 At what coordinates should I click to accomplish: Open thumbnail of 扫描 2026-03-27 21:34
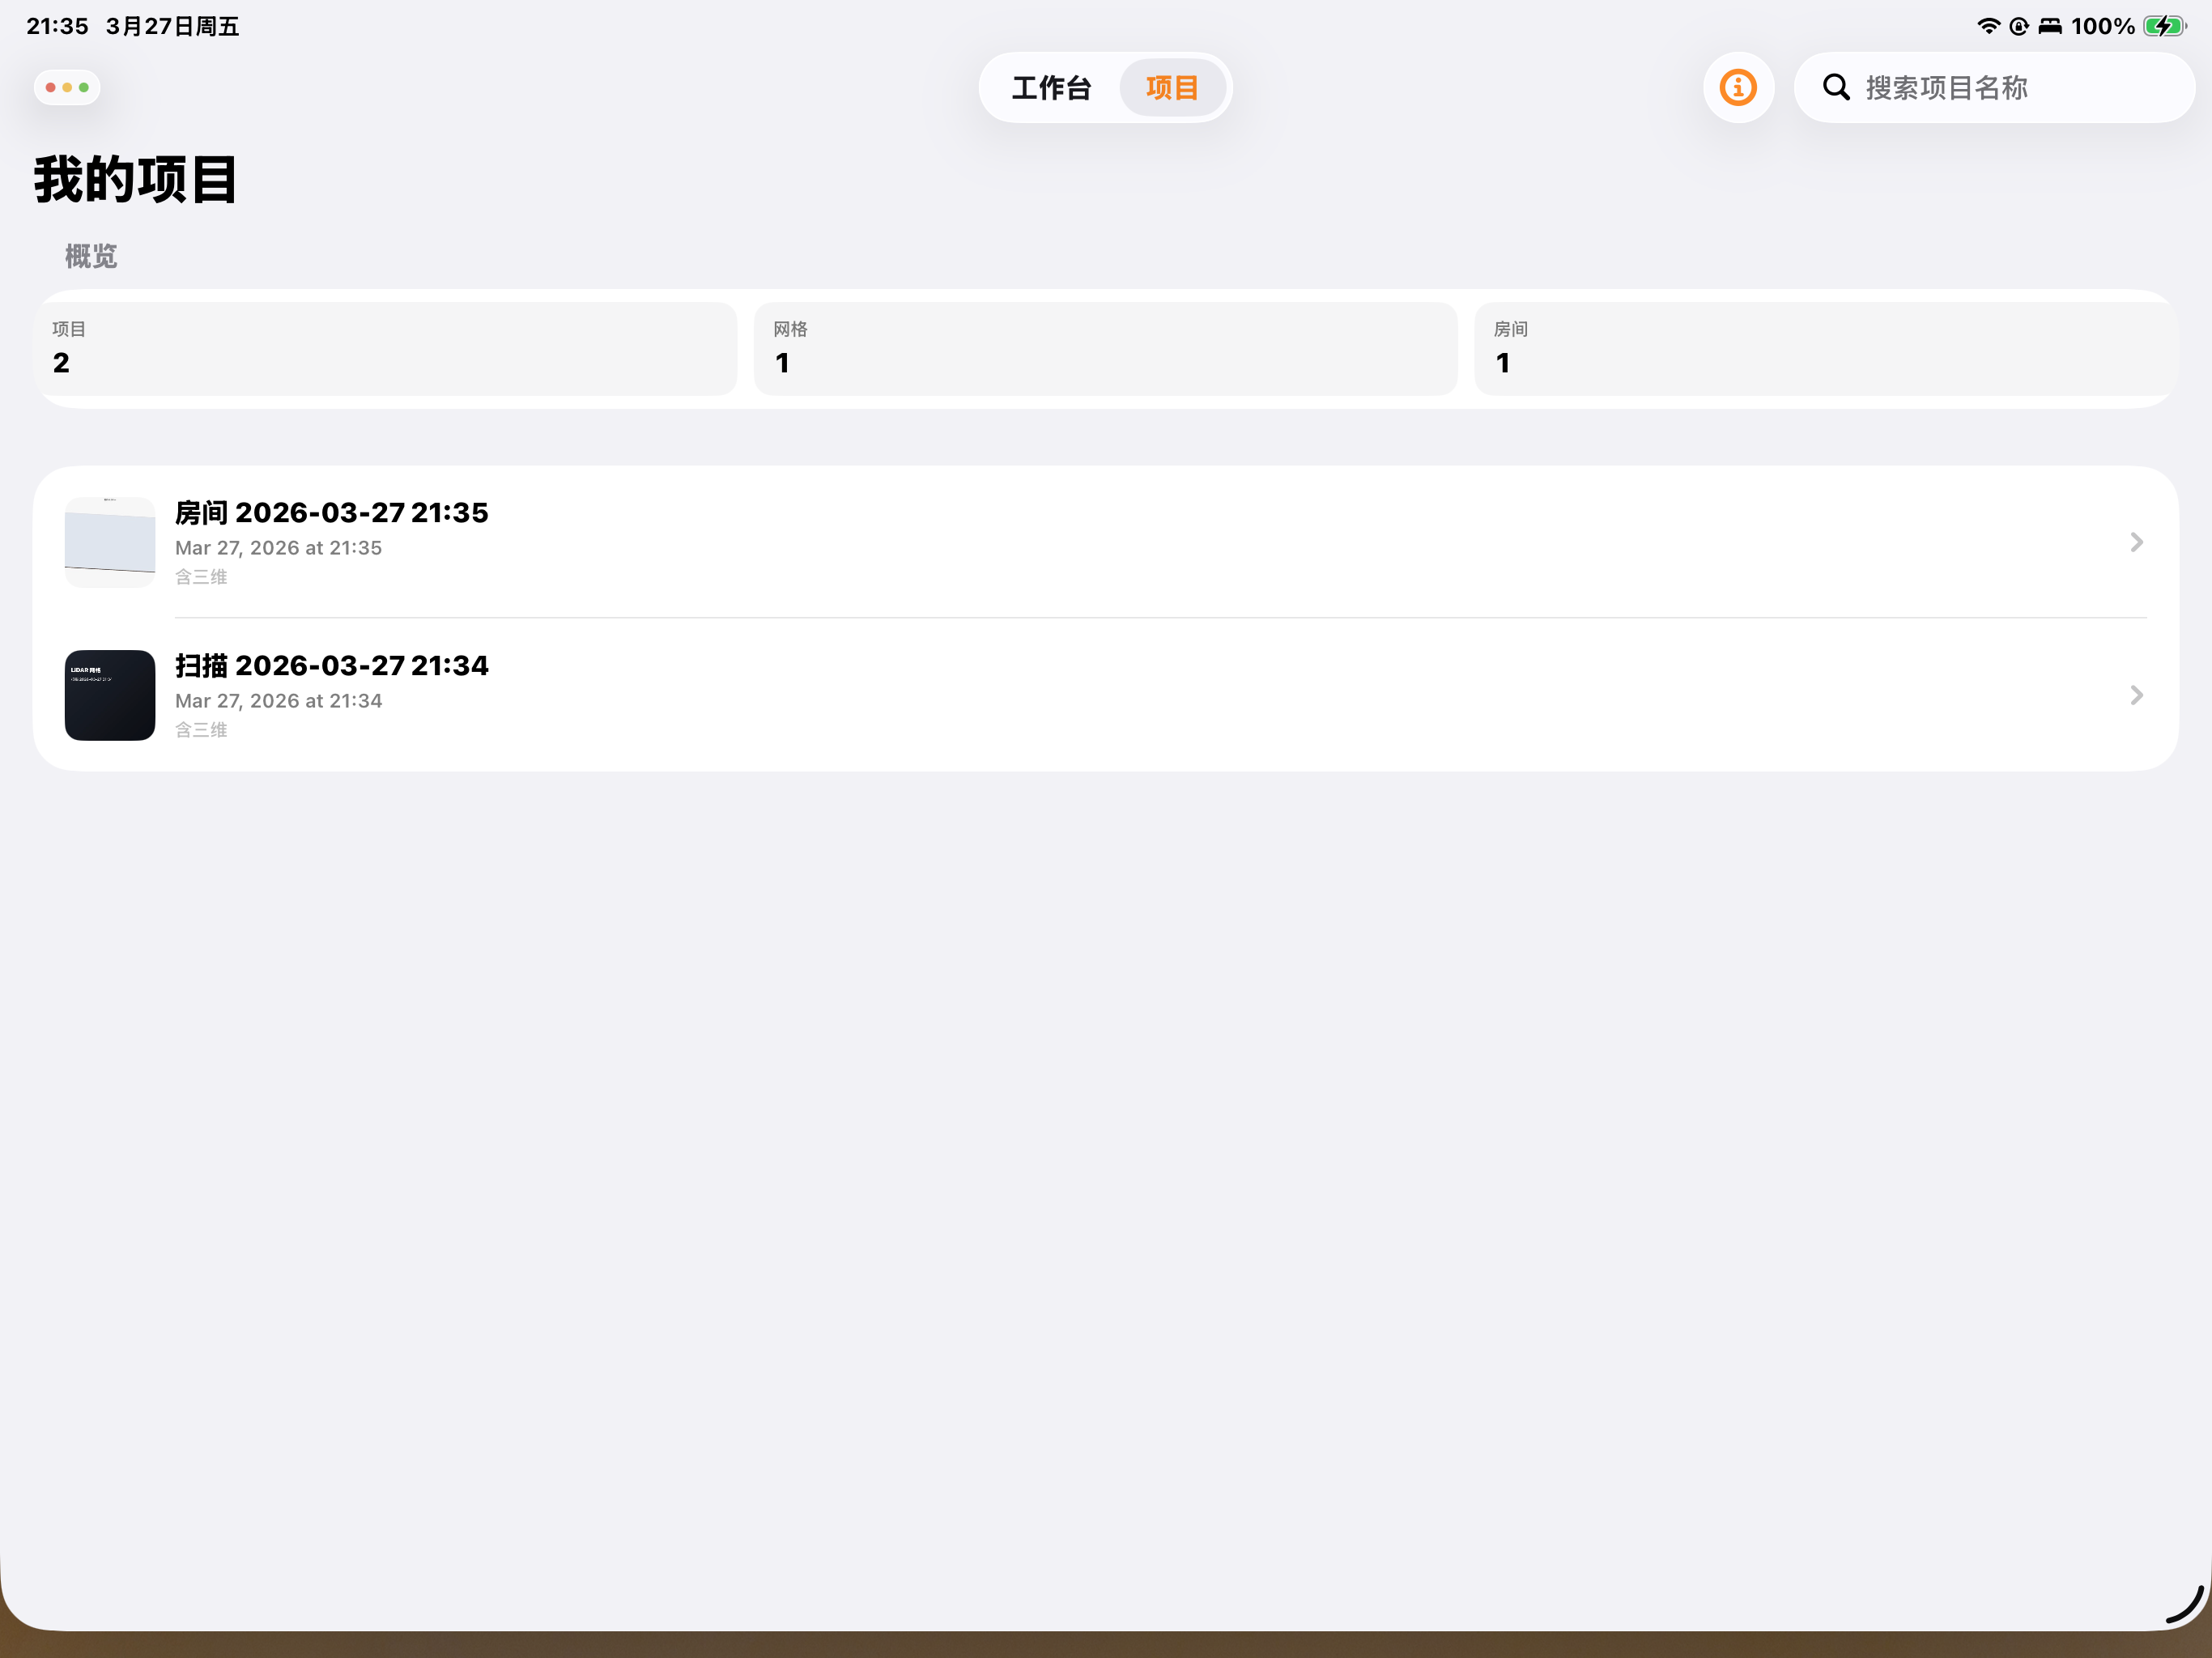[x=110, y=695]
